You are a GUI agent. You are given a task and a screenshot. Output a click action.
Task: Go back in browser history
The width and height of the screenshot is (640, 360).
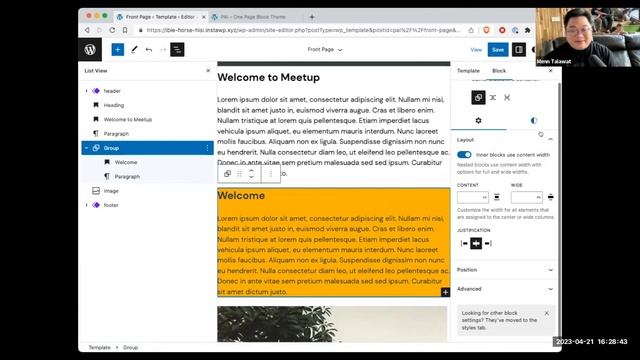(87, 30)
